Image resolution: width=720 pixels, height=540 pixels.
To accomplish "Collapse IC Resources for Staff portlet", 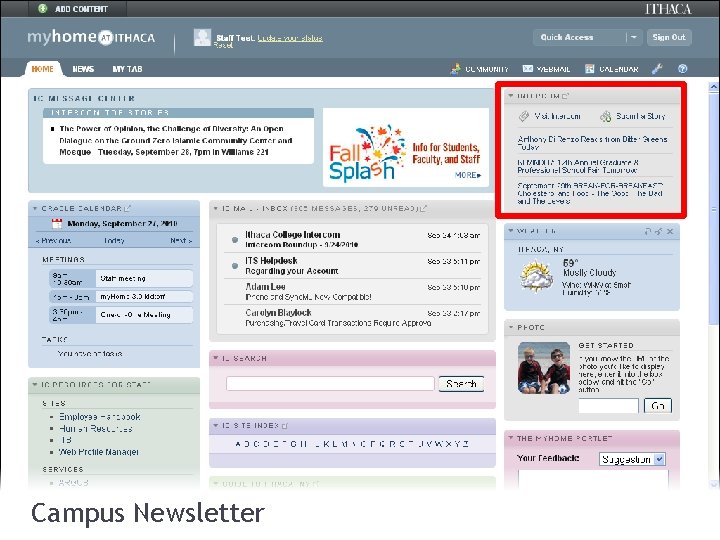I will [35, 384].
